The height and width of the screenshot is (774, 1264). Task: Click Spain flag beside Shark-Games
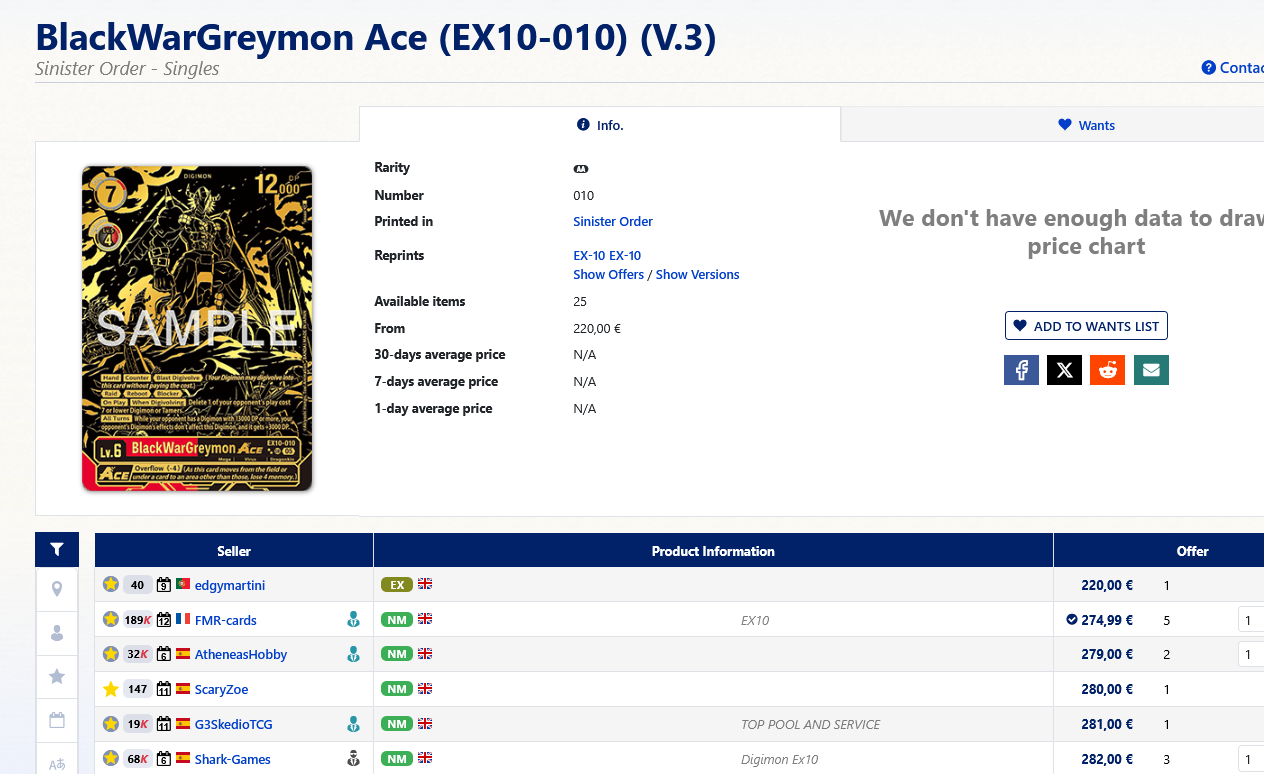tap(183, 758)
